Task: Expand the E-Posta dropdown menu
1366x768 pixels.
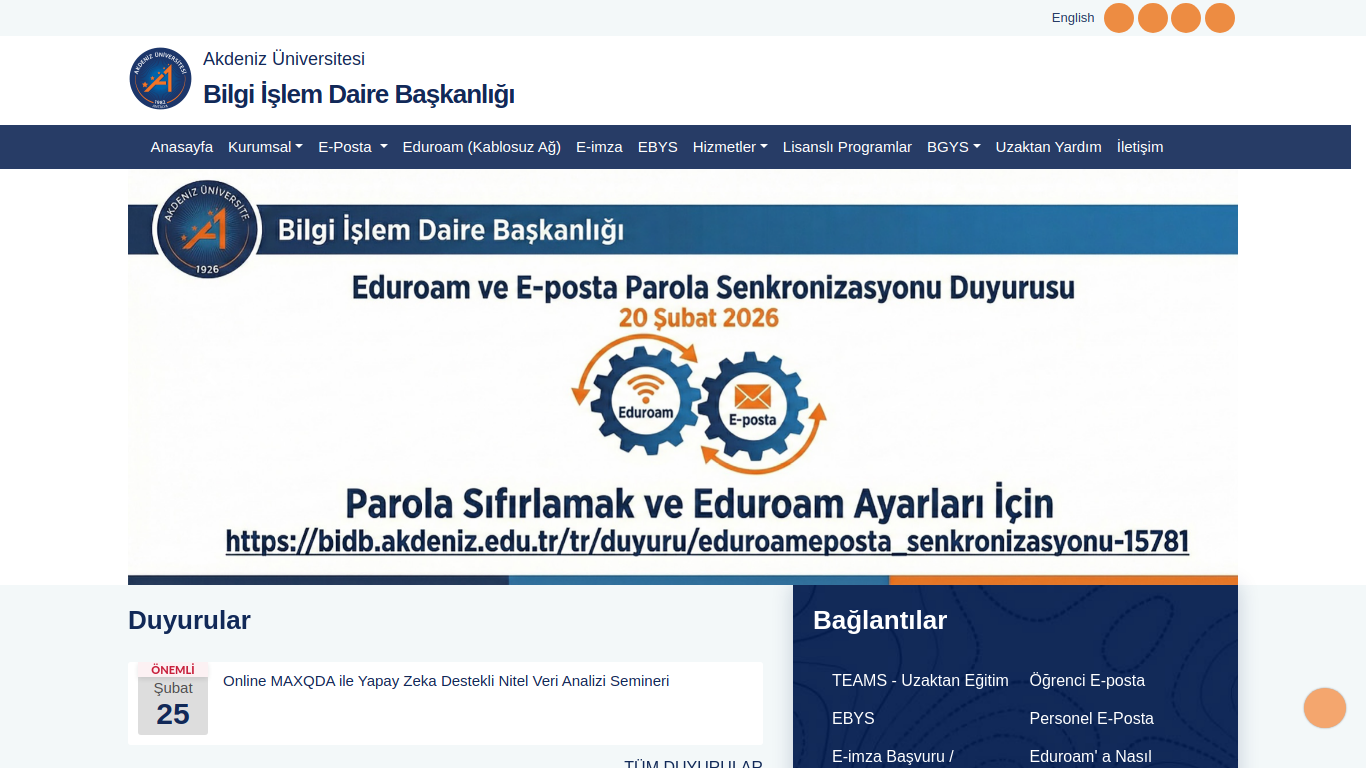Action: click(x=353, y=147)
